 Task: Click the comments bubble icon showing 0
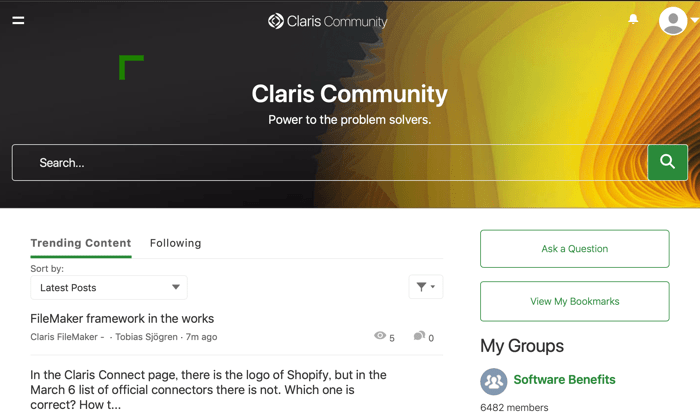[x=419, y=336]
